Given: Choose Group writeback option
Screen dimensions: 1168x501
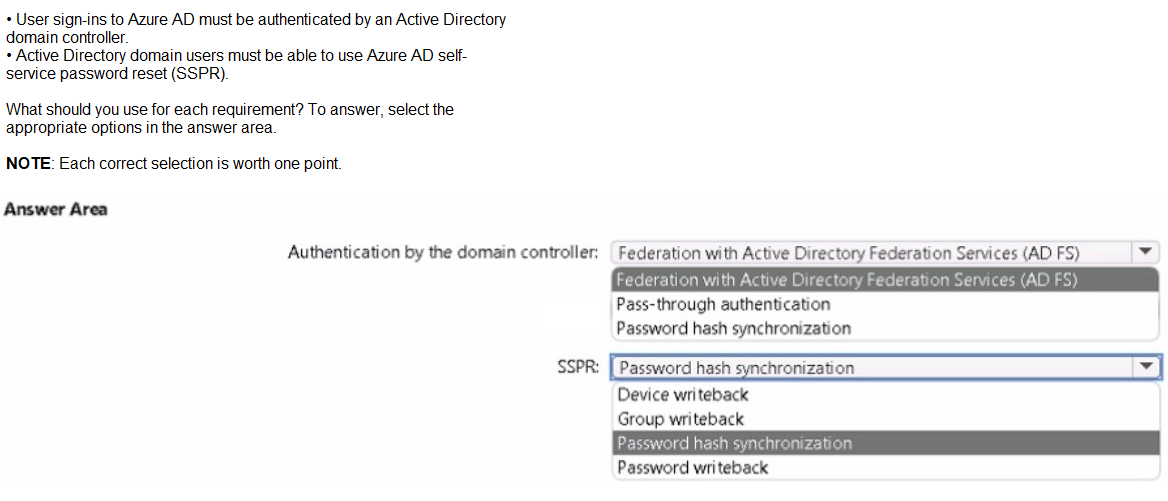Looking at the screenshot, I should 885,418.
